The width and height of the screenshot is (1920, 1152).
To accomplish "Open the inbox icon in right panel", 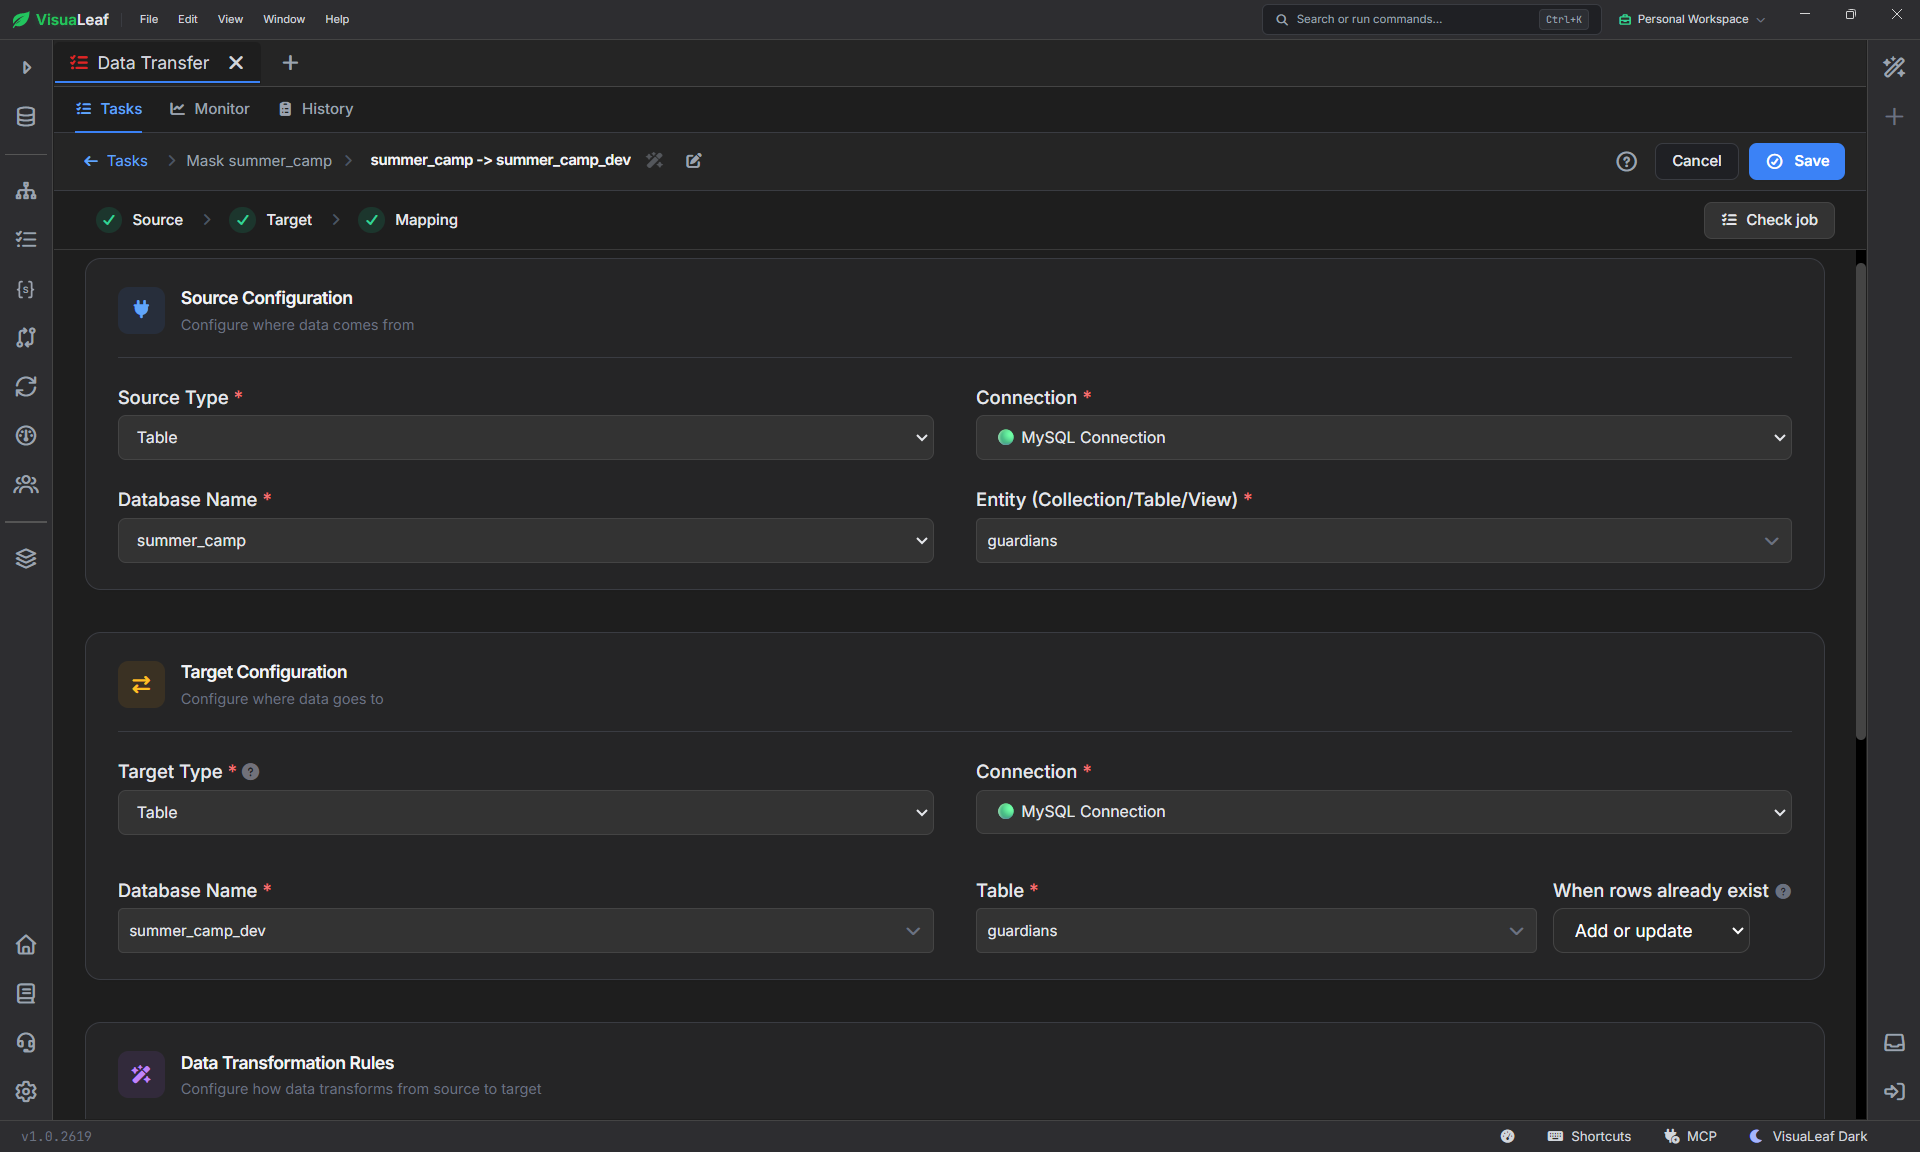I will (x=1894, y=1042).
